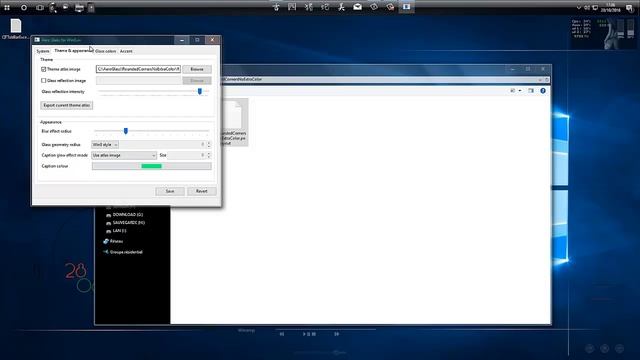This screenshot has width=640, height=360.
Task: Open the Caption glow effect mode dropdown
Action: coord(124,155)
